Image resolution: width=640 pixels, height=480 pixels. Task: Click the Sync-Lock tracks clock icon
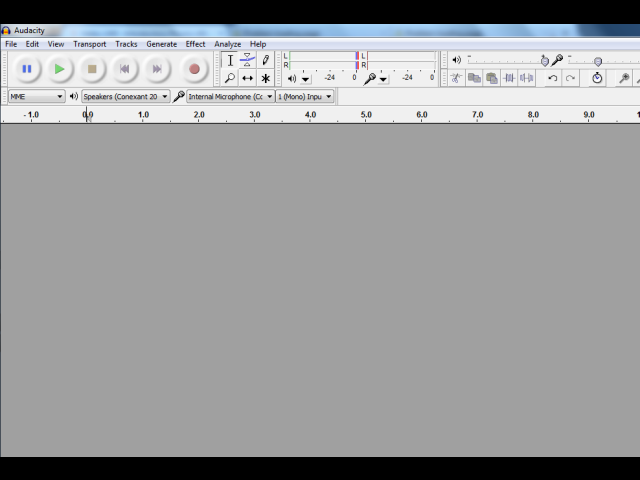click(597, 78)
